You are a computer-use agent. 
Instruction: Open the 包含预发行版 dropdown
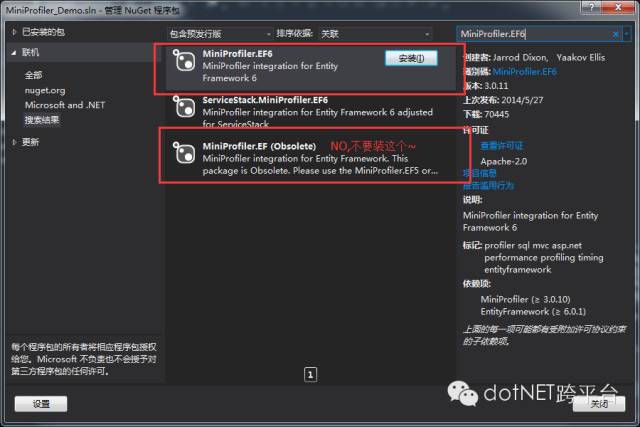pyautogui.click(x=220, y=34)
